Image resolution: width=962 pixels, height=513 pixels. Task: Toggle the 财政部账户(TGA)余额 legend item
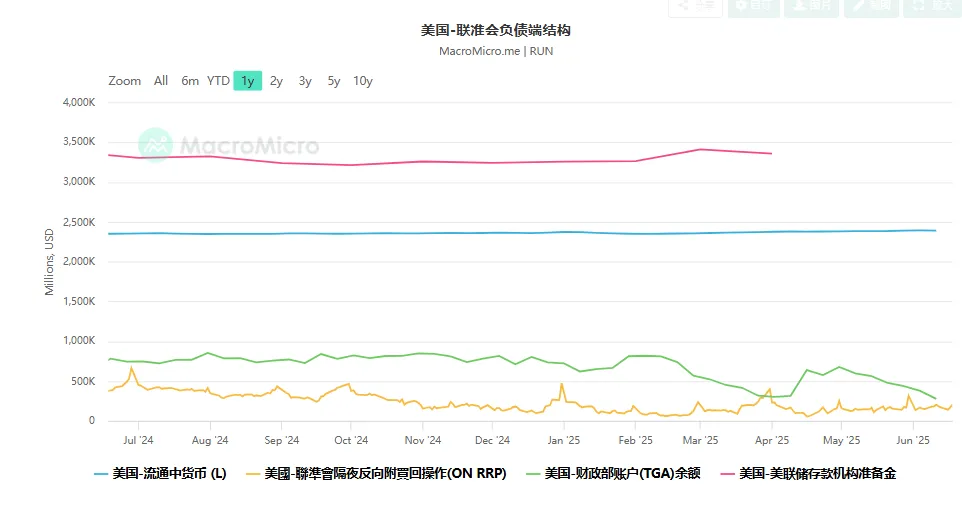[x=614, y=474]
